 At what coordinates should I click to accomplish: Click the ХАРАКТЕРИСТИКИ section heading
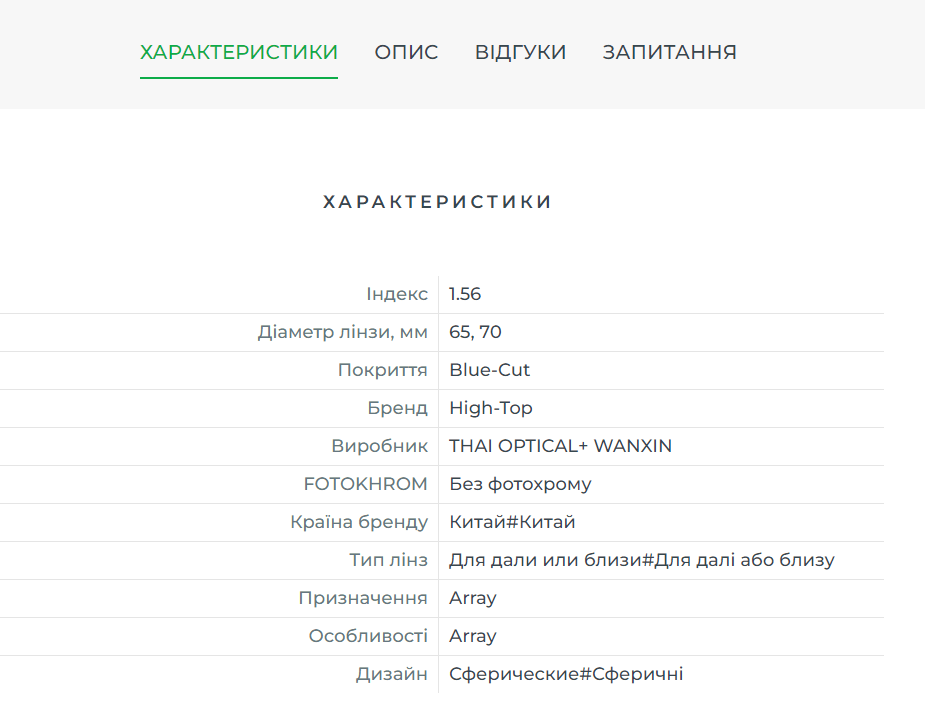coord(437,202)
